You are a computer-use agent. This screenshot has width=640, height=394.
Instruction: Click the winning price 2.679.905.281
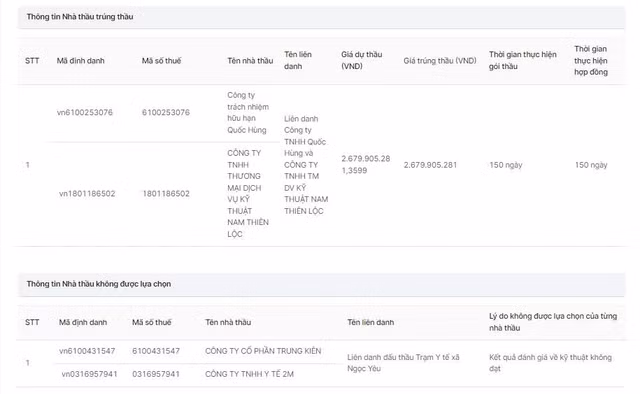pyautogui.click(x=430, y=165)
